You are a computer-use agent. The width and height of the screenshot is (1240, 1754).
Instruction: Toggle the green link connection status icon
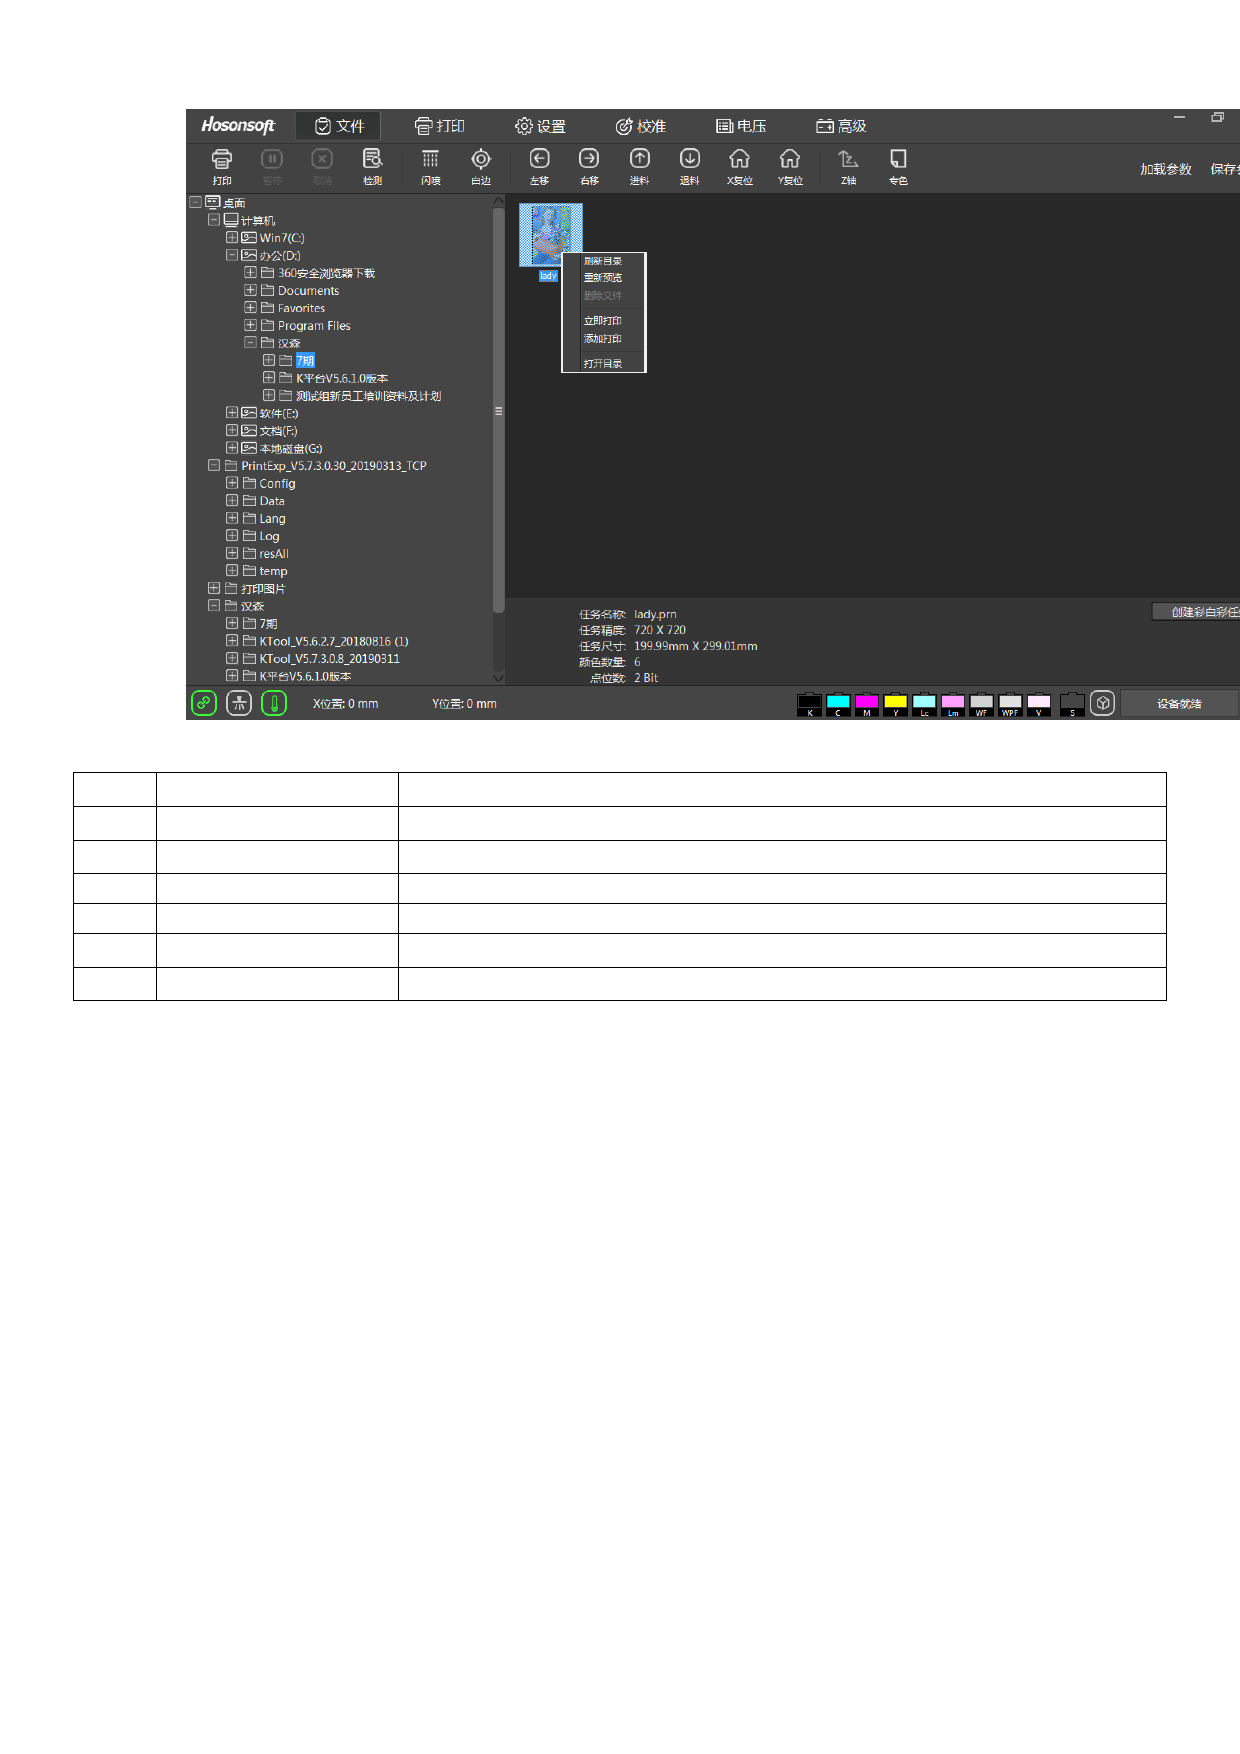pos(204,703)
